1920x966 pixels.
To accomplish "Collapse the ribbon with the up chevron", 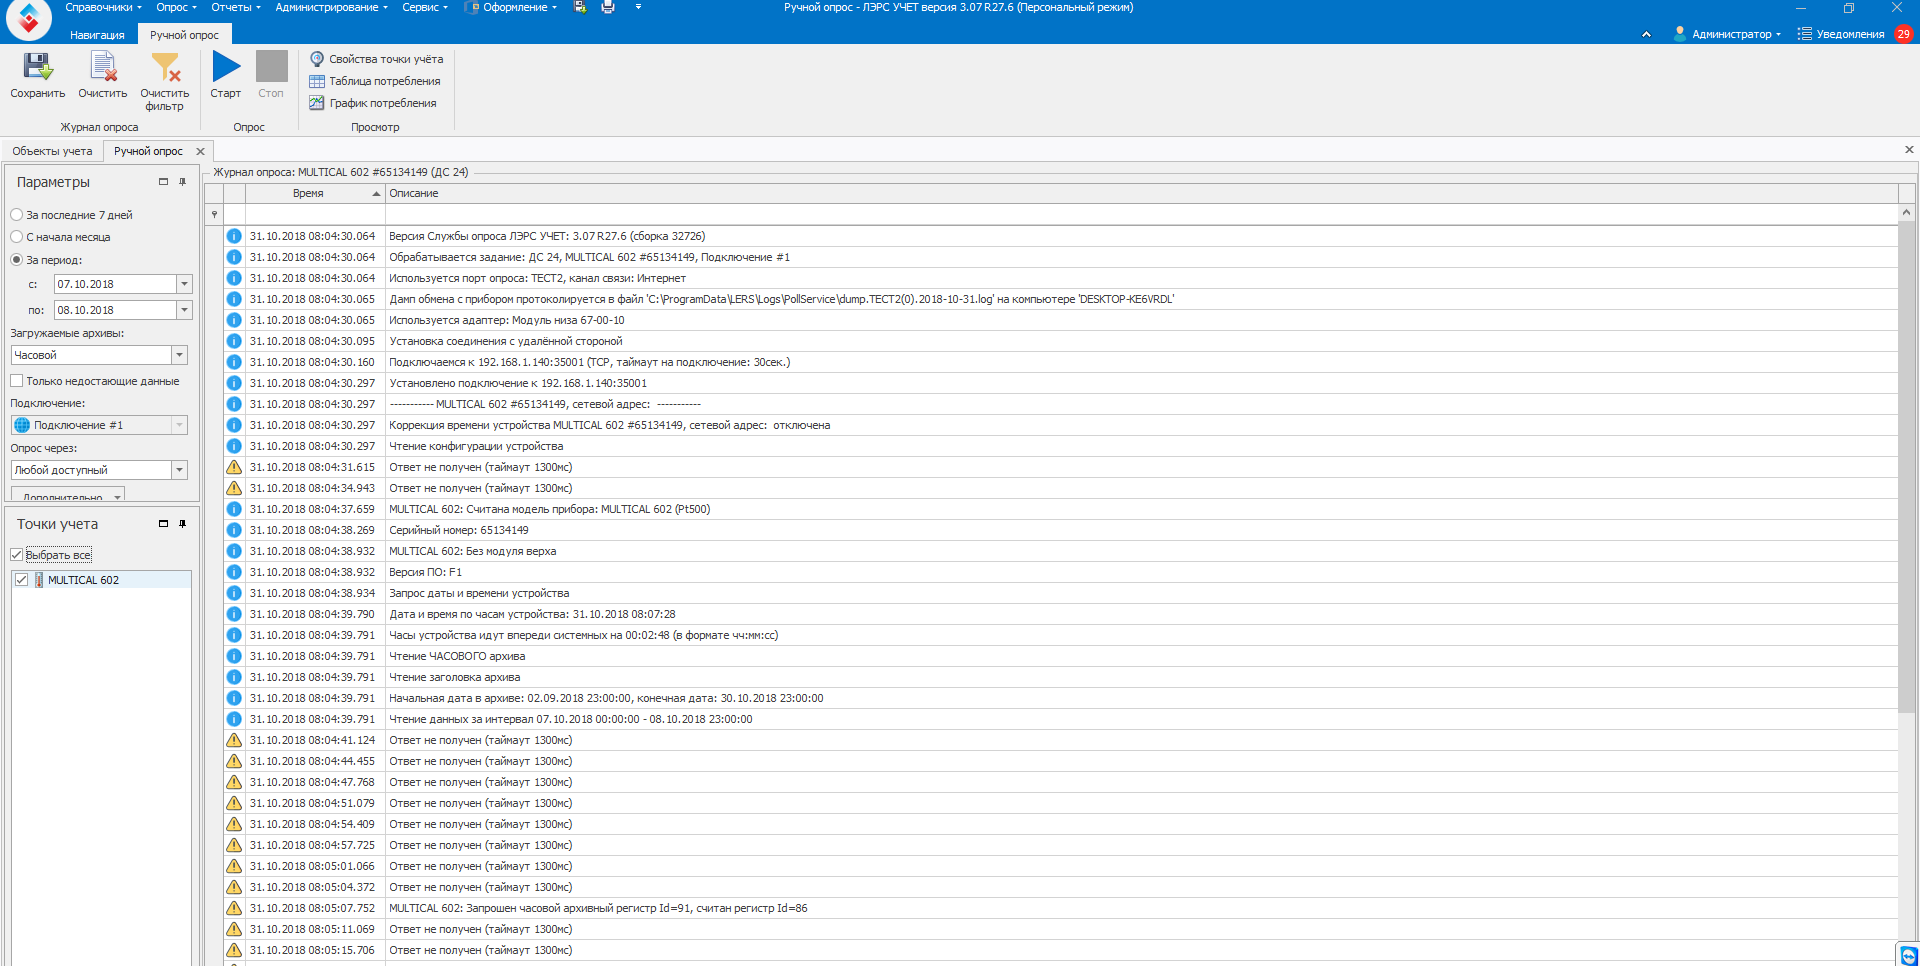I will (x=1646, y=34).
